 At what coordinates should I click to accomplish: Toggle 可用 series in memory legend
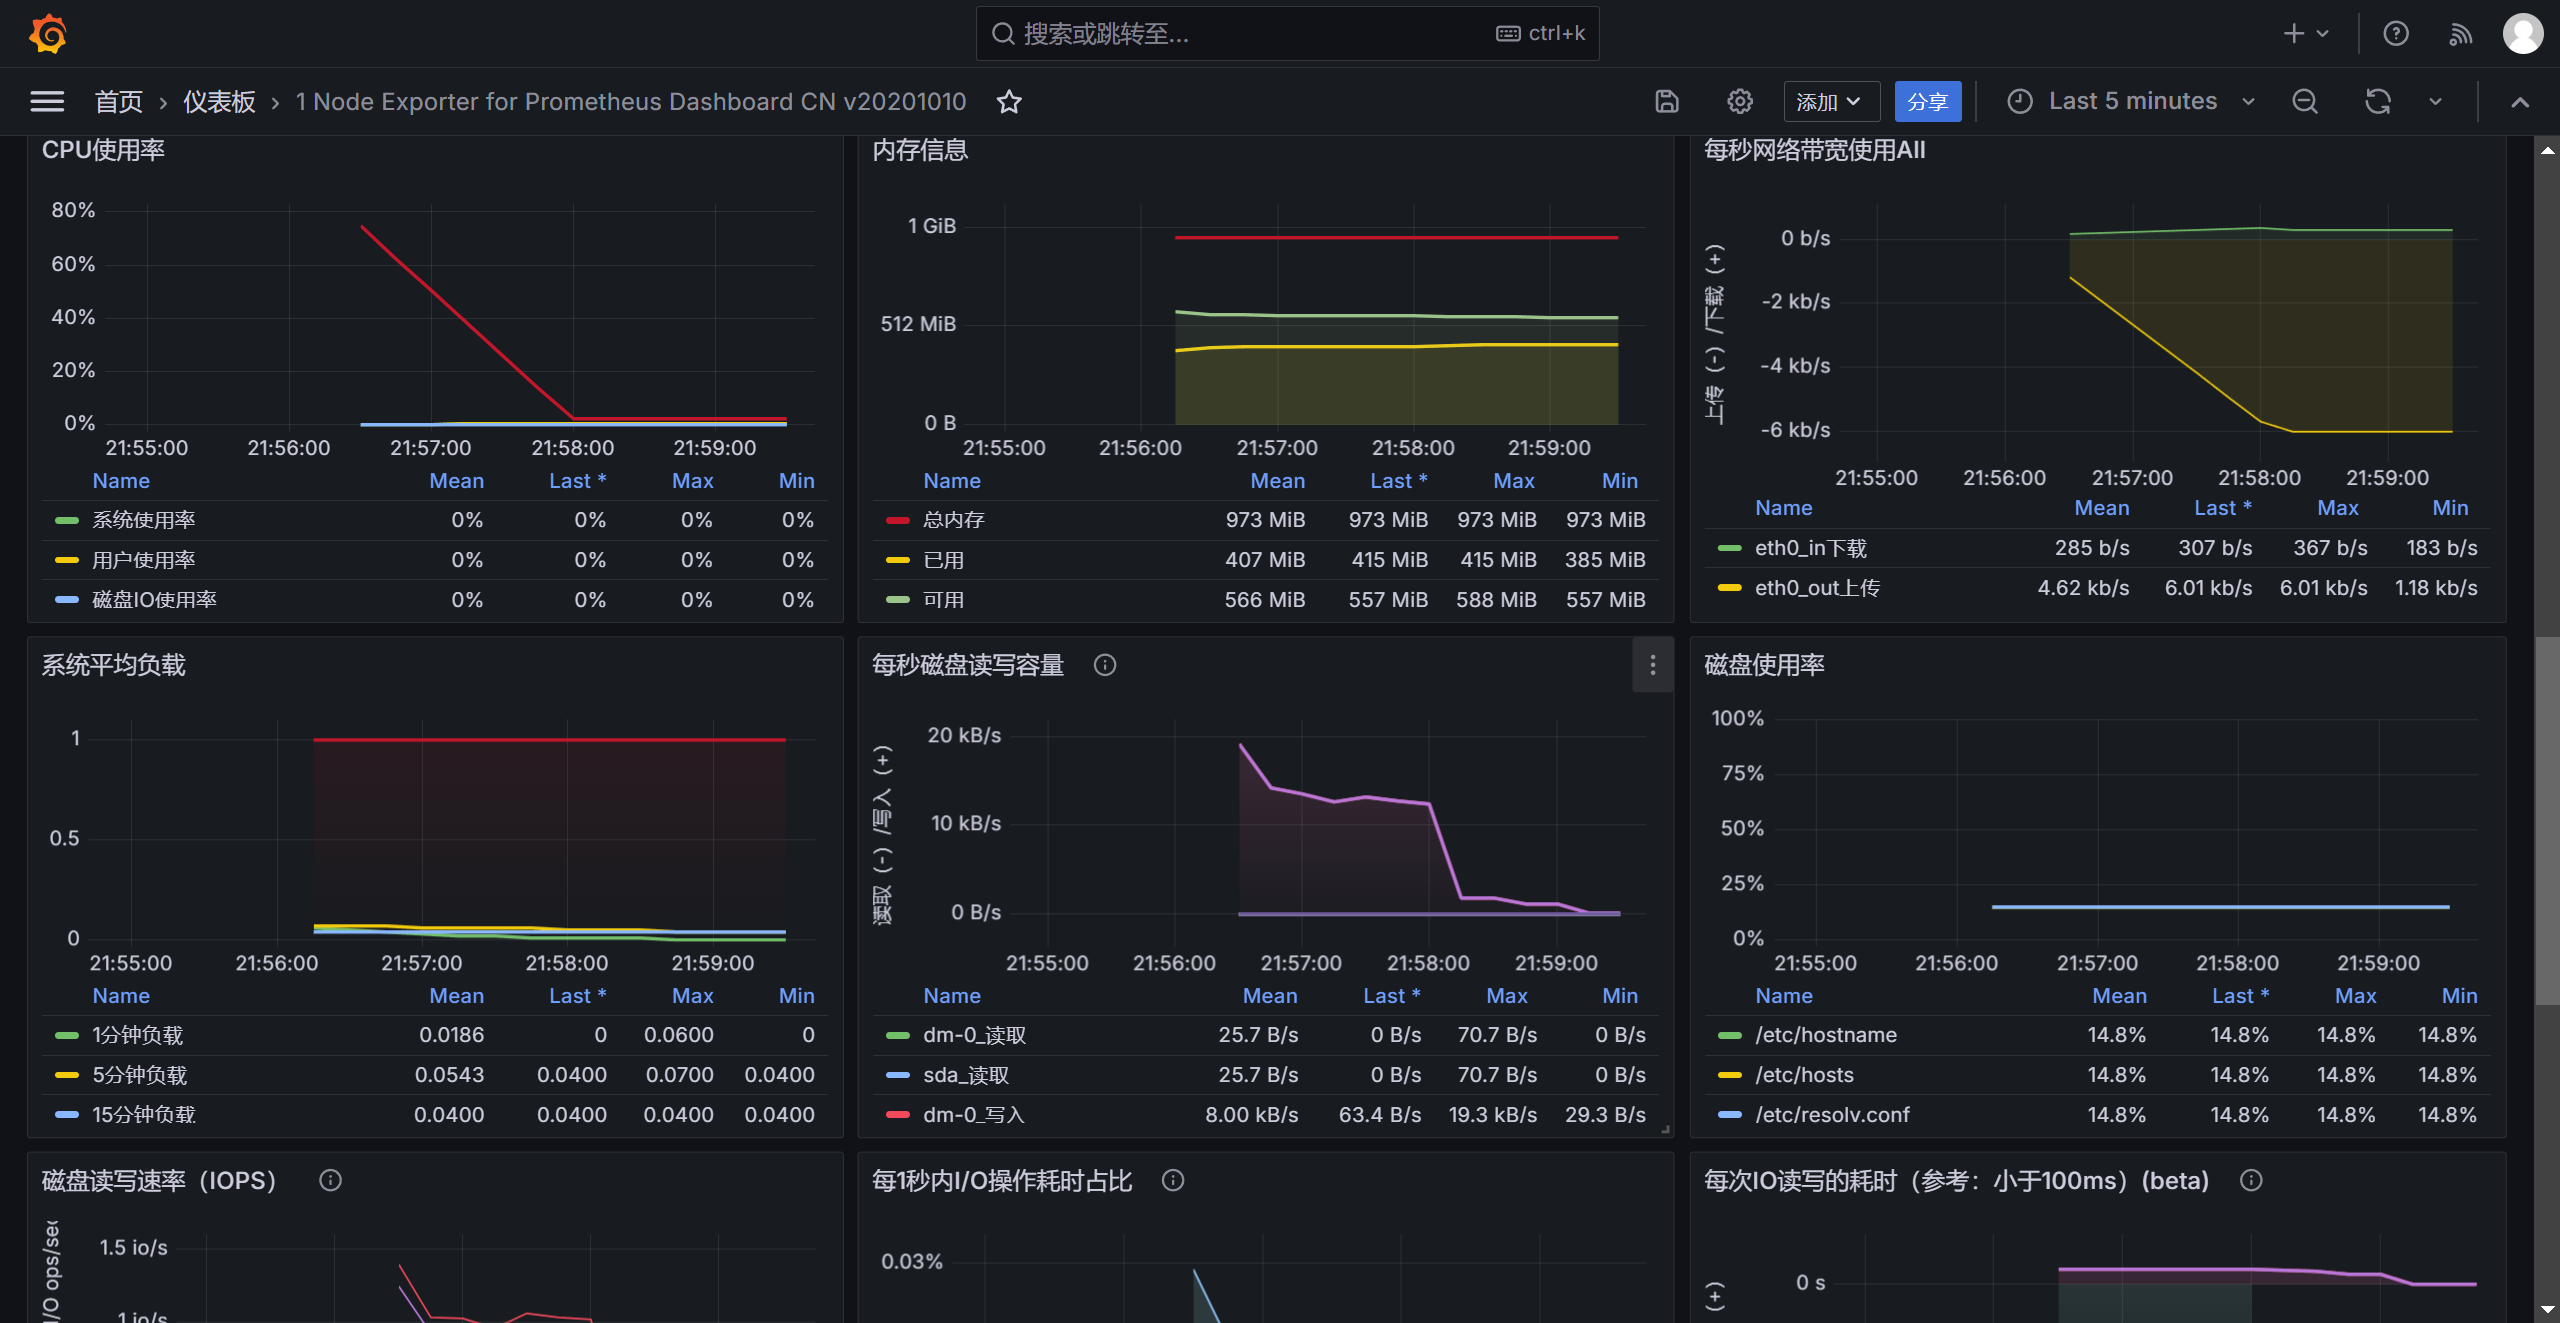(943, 600)
